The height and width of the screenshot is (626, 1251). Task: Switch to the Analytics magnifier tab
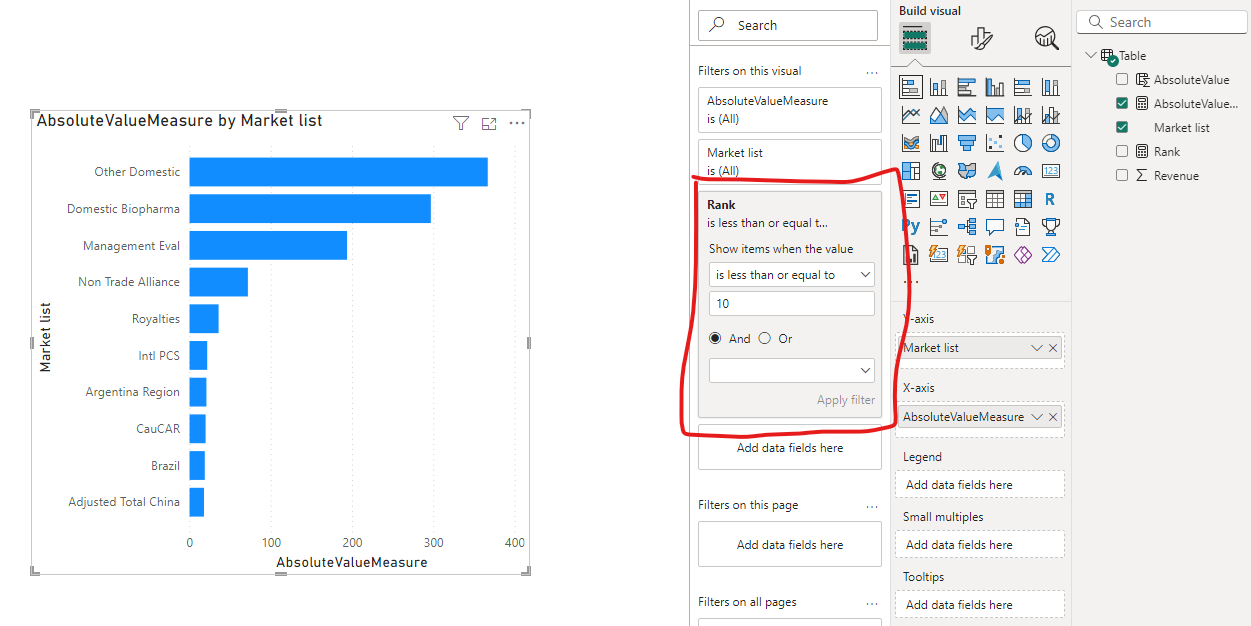coord(1046,39)
